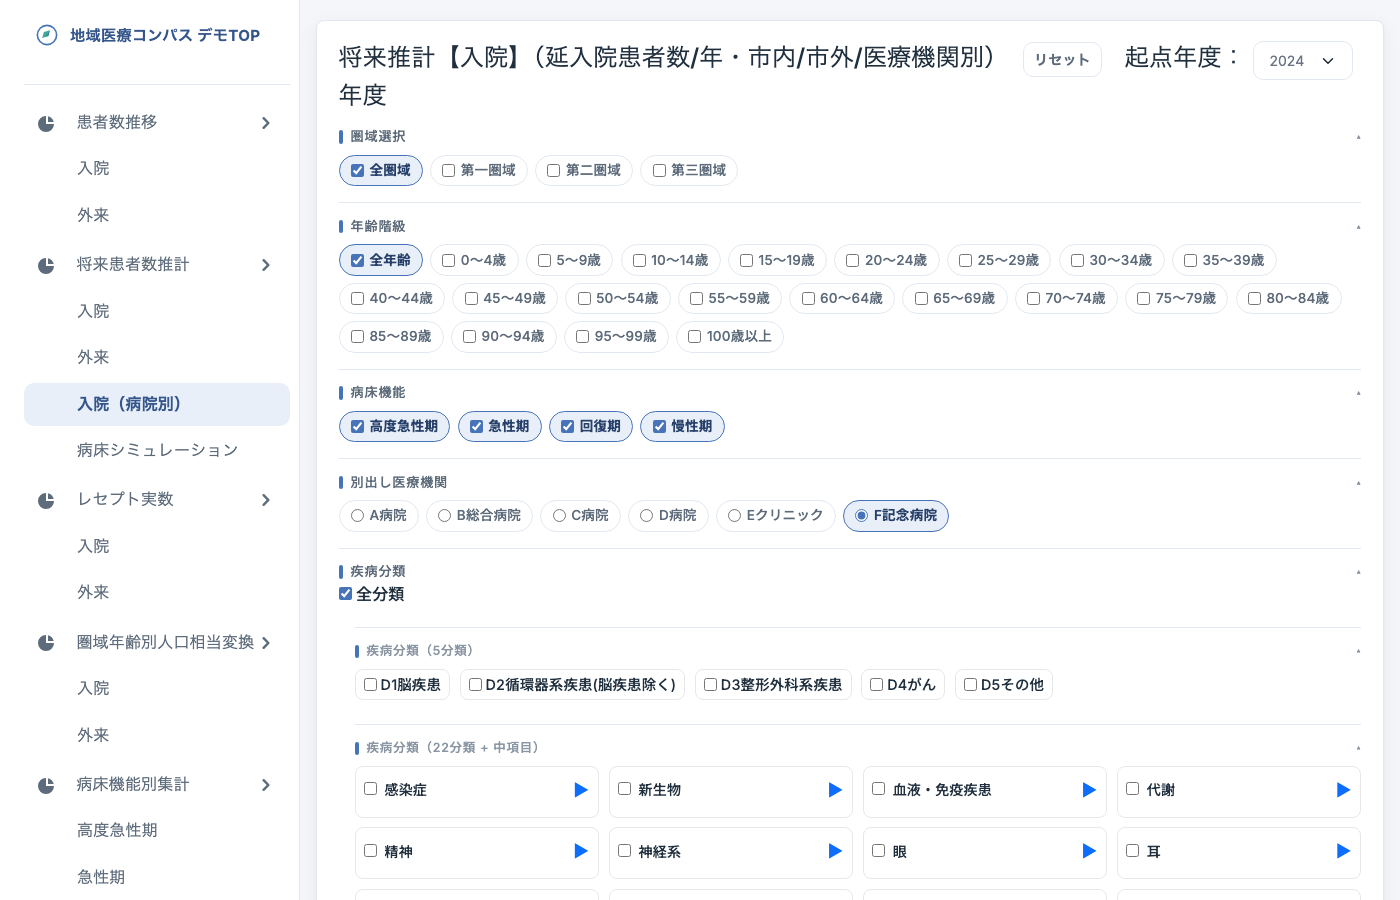Open the 起点年度 2024 dropdown
1400x900 pixels.
coord(1302,61)
